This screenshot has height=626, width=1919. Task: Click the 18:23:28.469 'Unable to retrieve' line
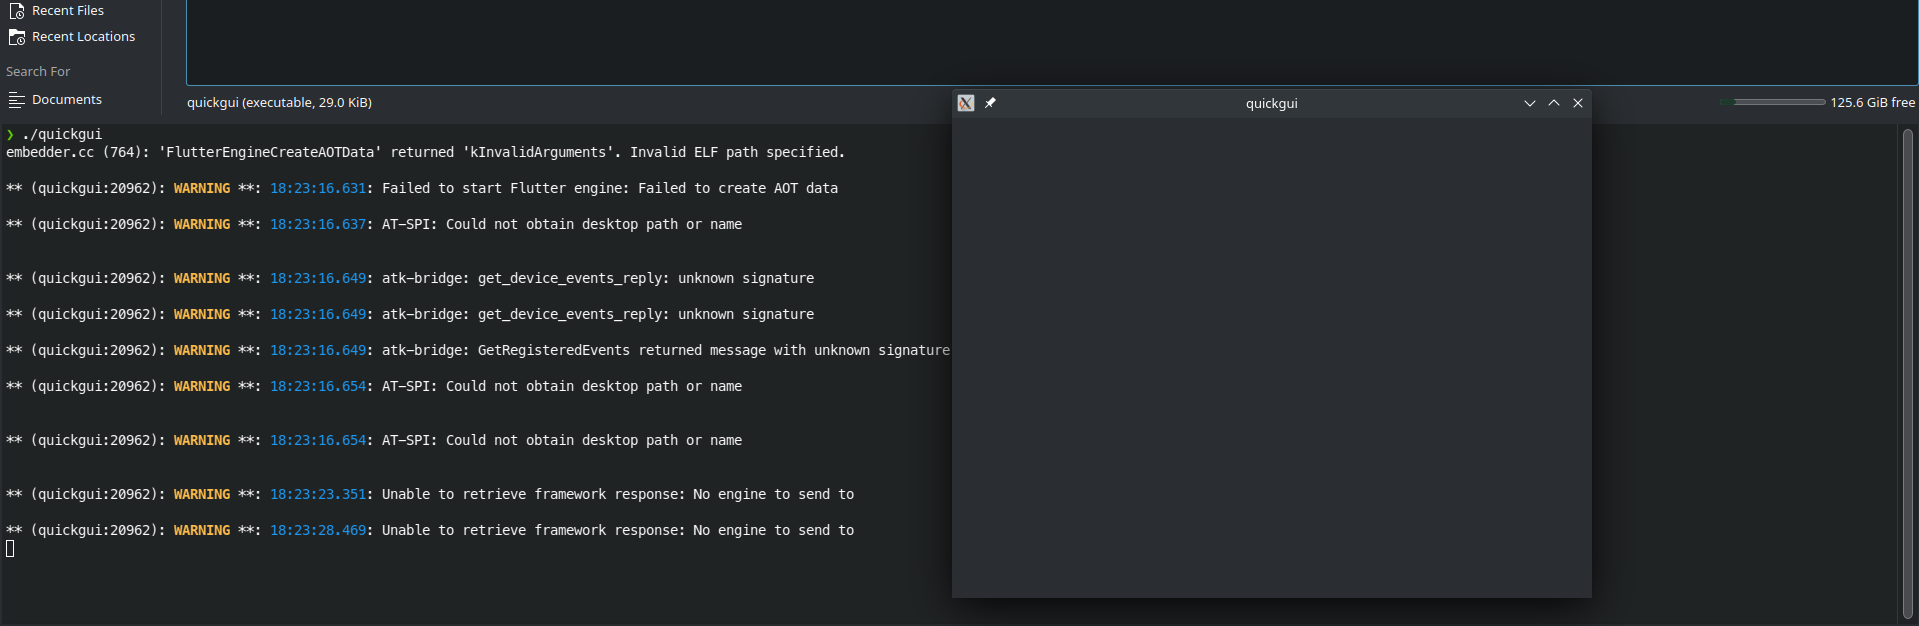point(430,530)
